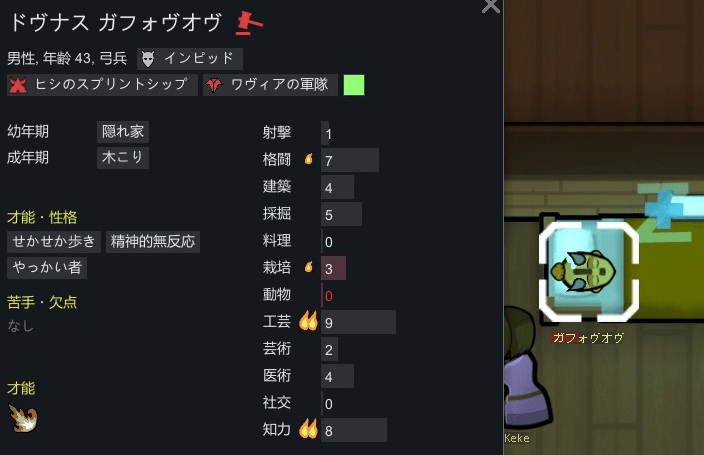The width and height of the screenshot is (704, 455).
Task: Click the Impid xenotype face icon
Action: tap(148, 59)
